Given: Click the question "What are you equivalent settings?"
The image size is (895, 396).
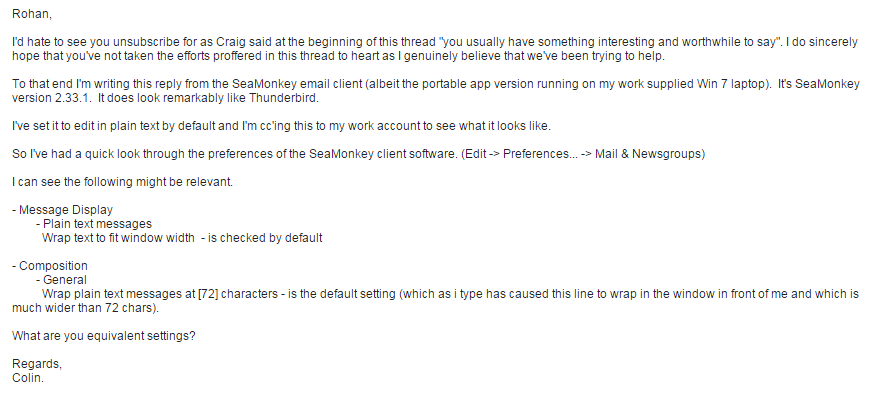Looking at the screenshot, I should [x=104, y=336].
